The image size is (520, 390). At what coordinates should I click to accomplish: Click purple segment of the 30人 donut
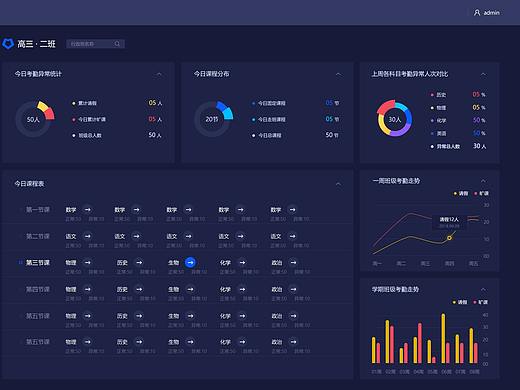point(400,132)
